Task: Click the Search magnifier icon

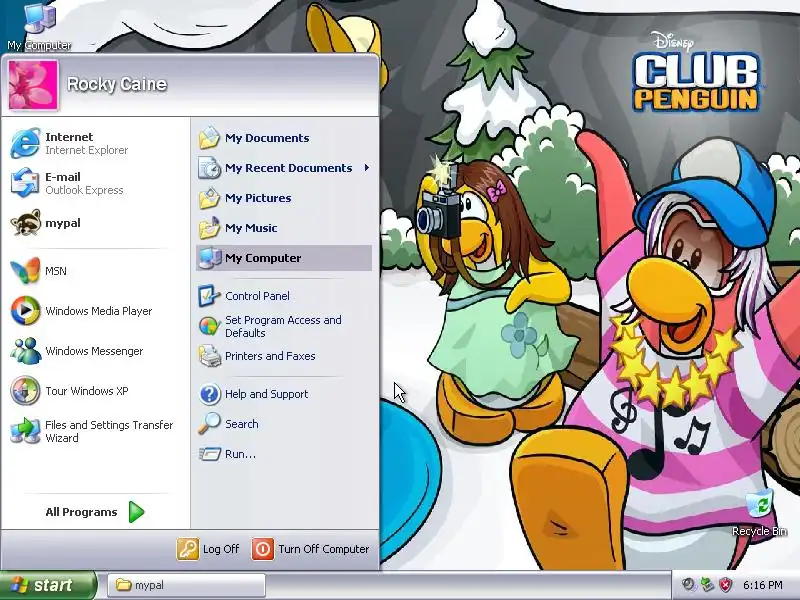Action: (209, 423)
